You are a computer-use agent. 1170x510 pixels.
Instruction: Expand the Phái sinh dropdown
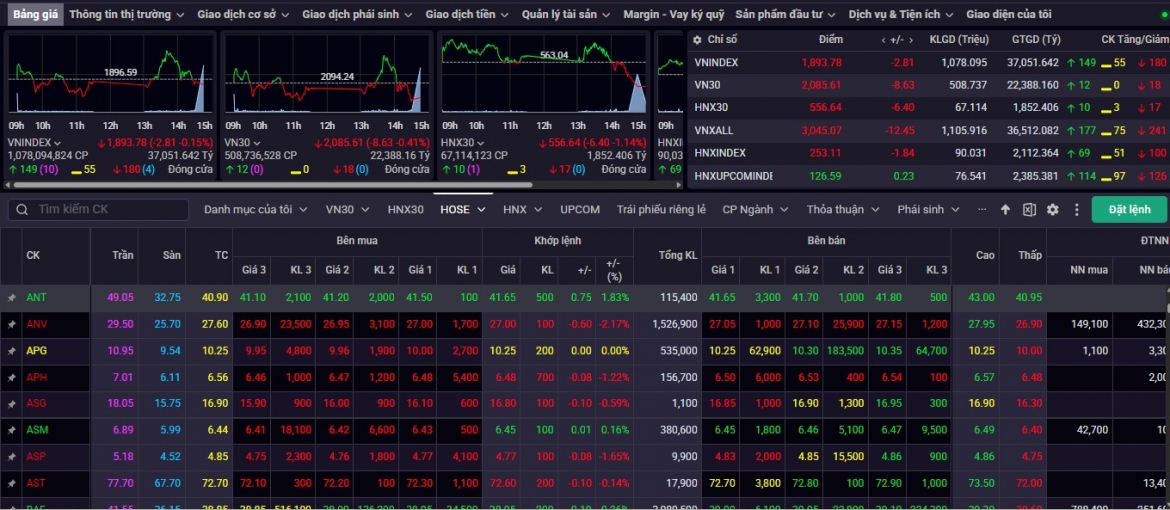(x=956, y=210)
